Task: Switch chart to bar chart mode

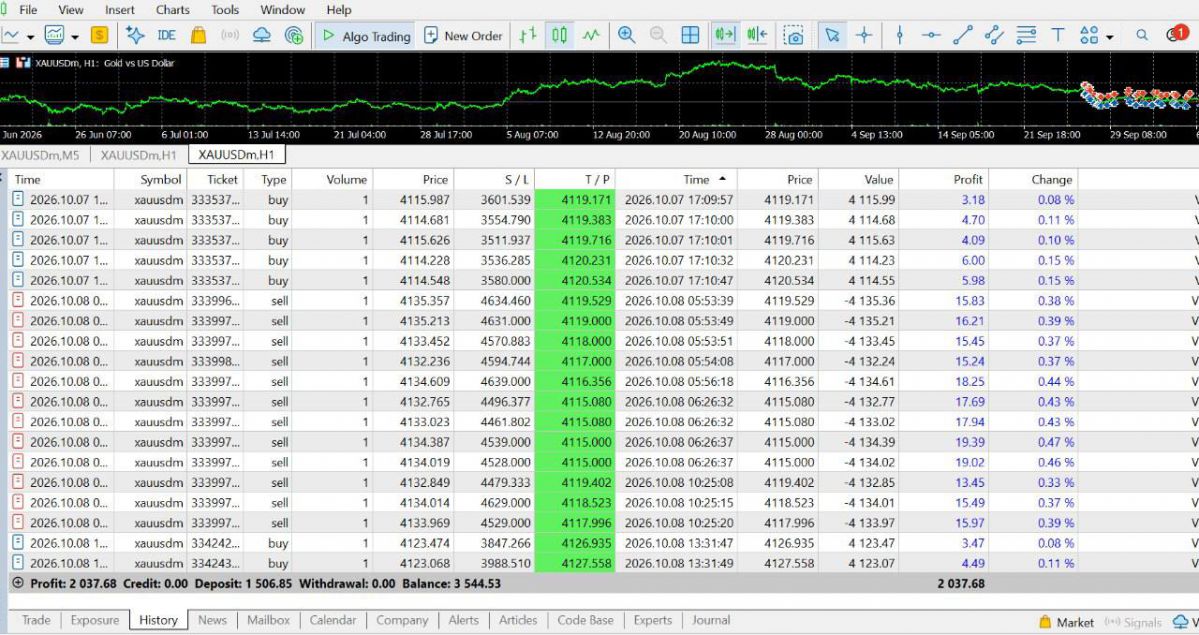Action: tap(528, 35)
